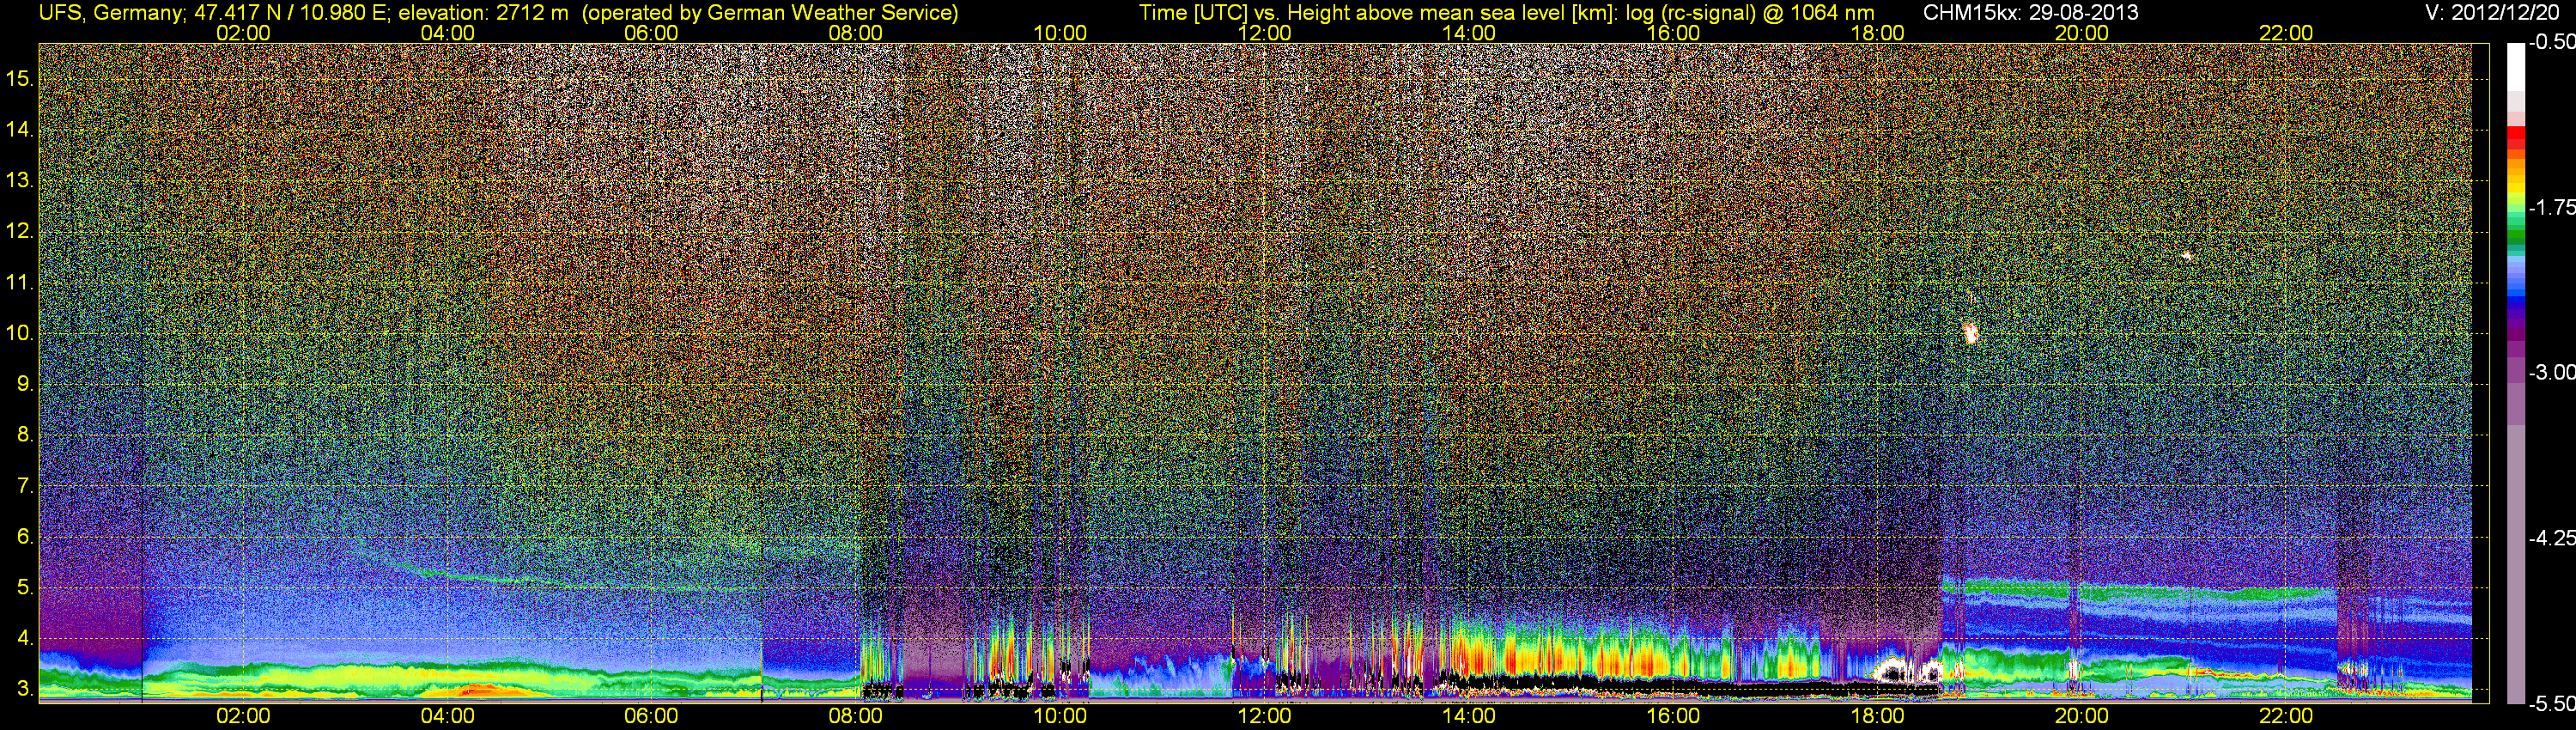Click the 9 km height axis label
This screenshot has width=2576, height=730.
click(x=24, y=384)
